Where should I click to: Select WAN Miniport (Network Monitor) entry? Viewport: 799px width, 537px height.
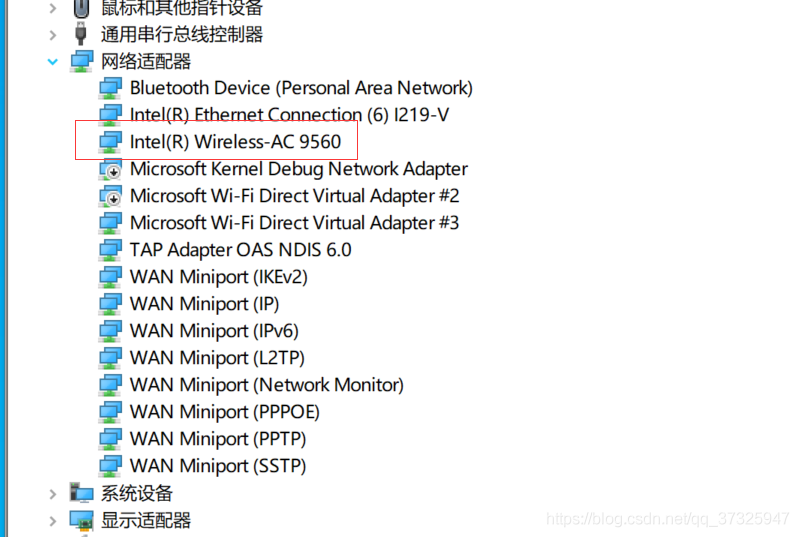coord(267,385)
